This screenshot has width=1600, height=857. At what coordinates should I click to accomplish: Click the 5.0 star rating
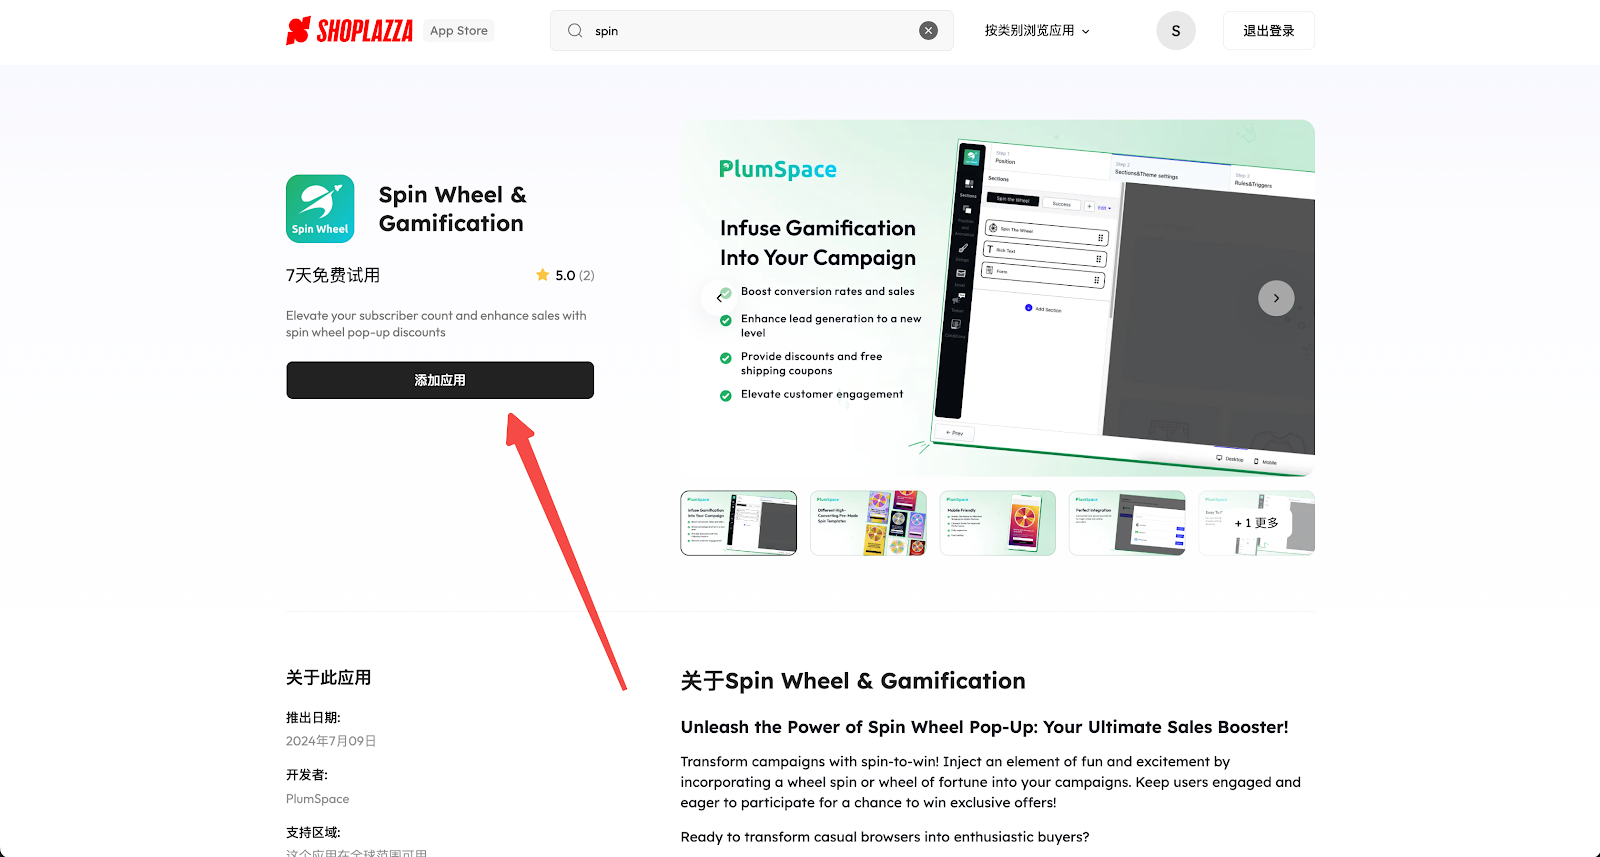tap(565, 275)
